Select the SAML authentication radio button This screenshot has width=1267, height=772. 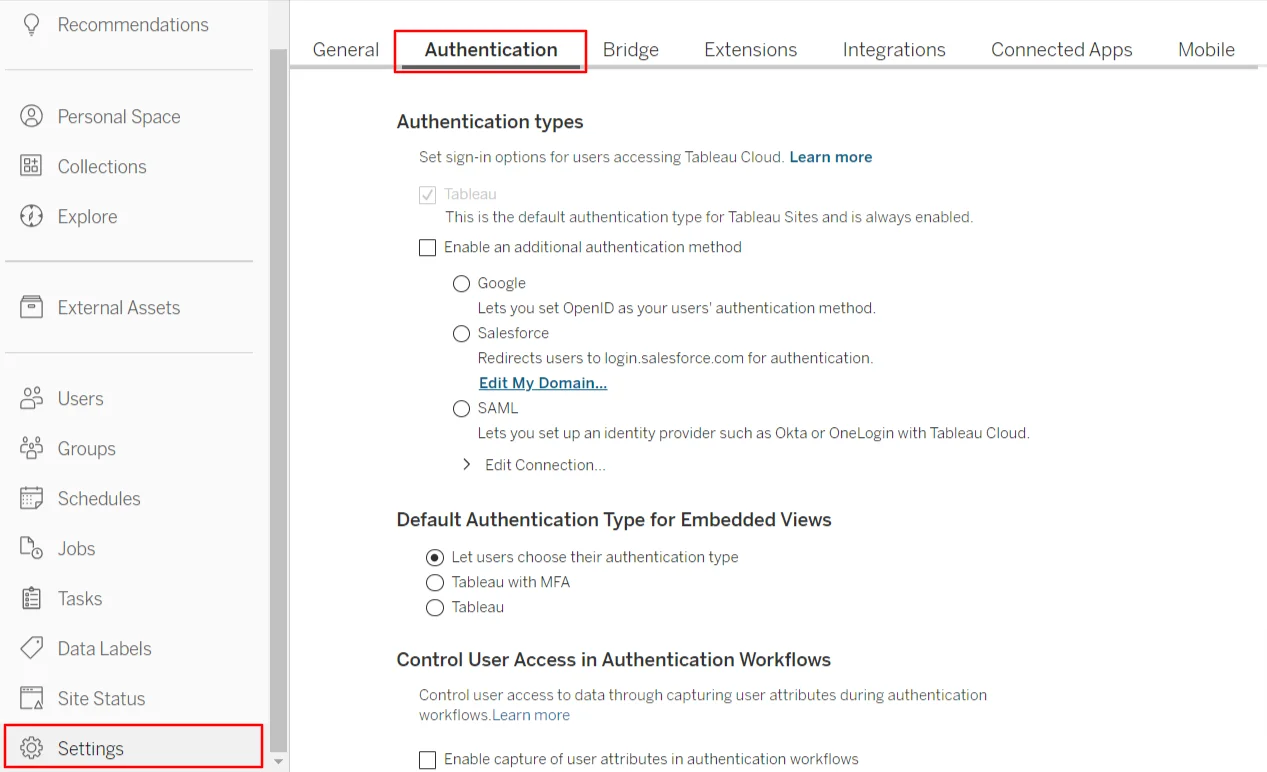coord(461,409)
